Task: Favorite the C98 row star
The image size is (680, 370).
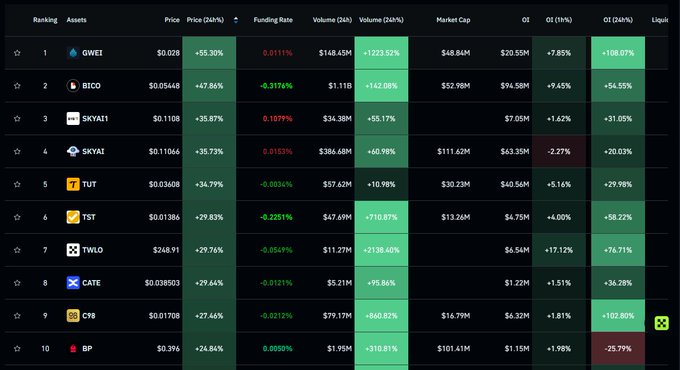Action: 17,316
